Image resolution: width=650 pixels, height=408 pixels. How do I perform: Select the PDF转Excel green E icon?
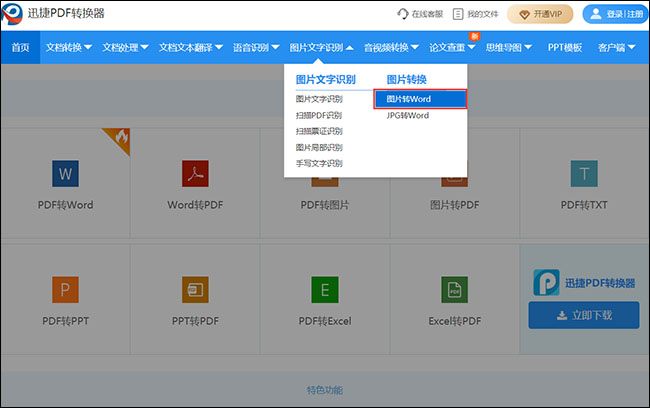[324, 290]
